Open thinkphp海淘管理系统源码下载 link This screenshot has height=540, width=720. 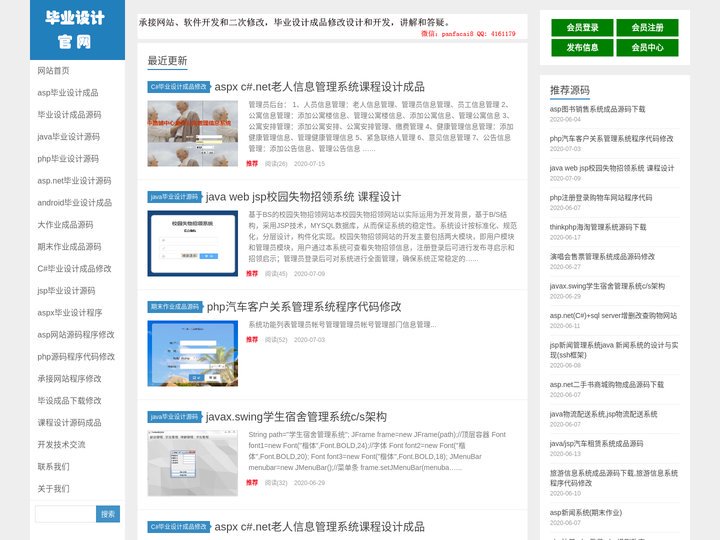(x=598, y=227)
